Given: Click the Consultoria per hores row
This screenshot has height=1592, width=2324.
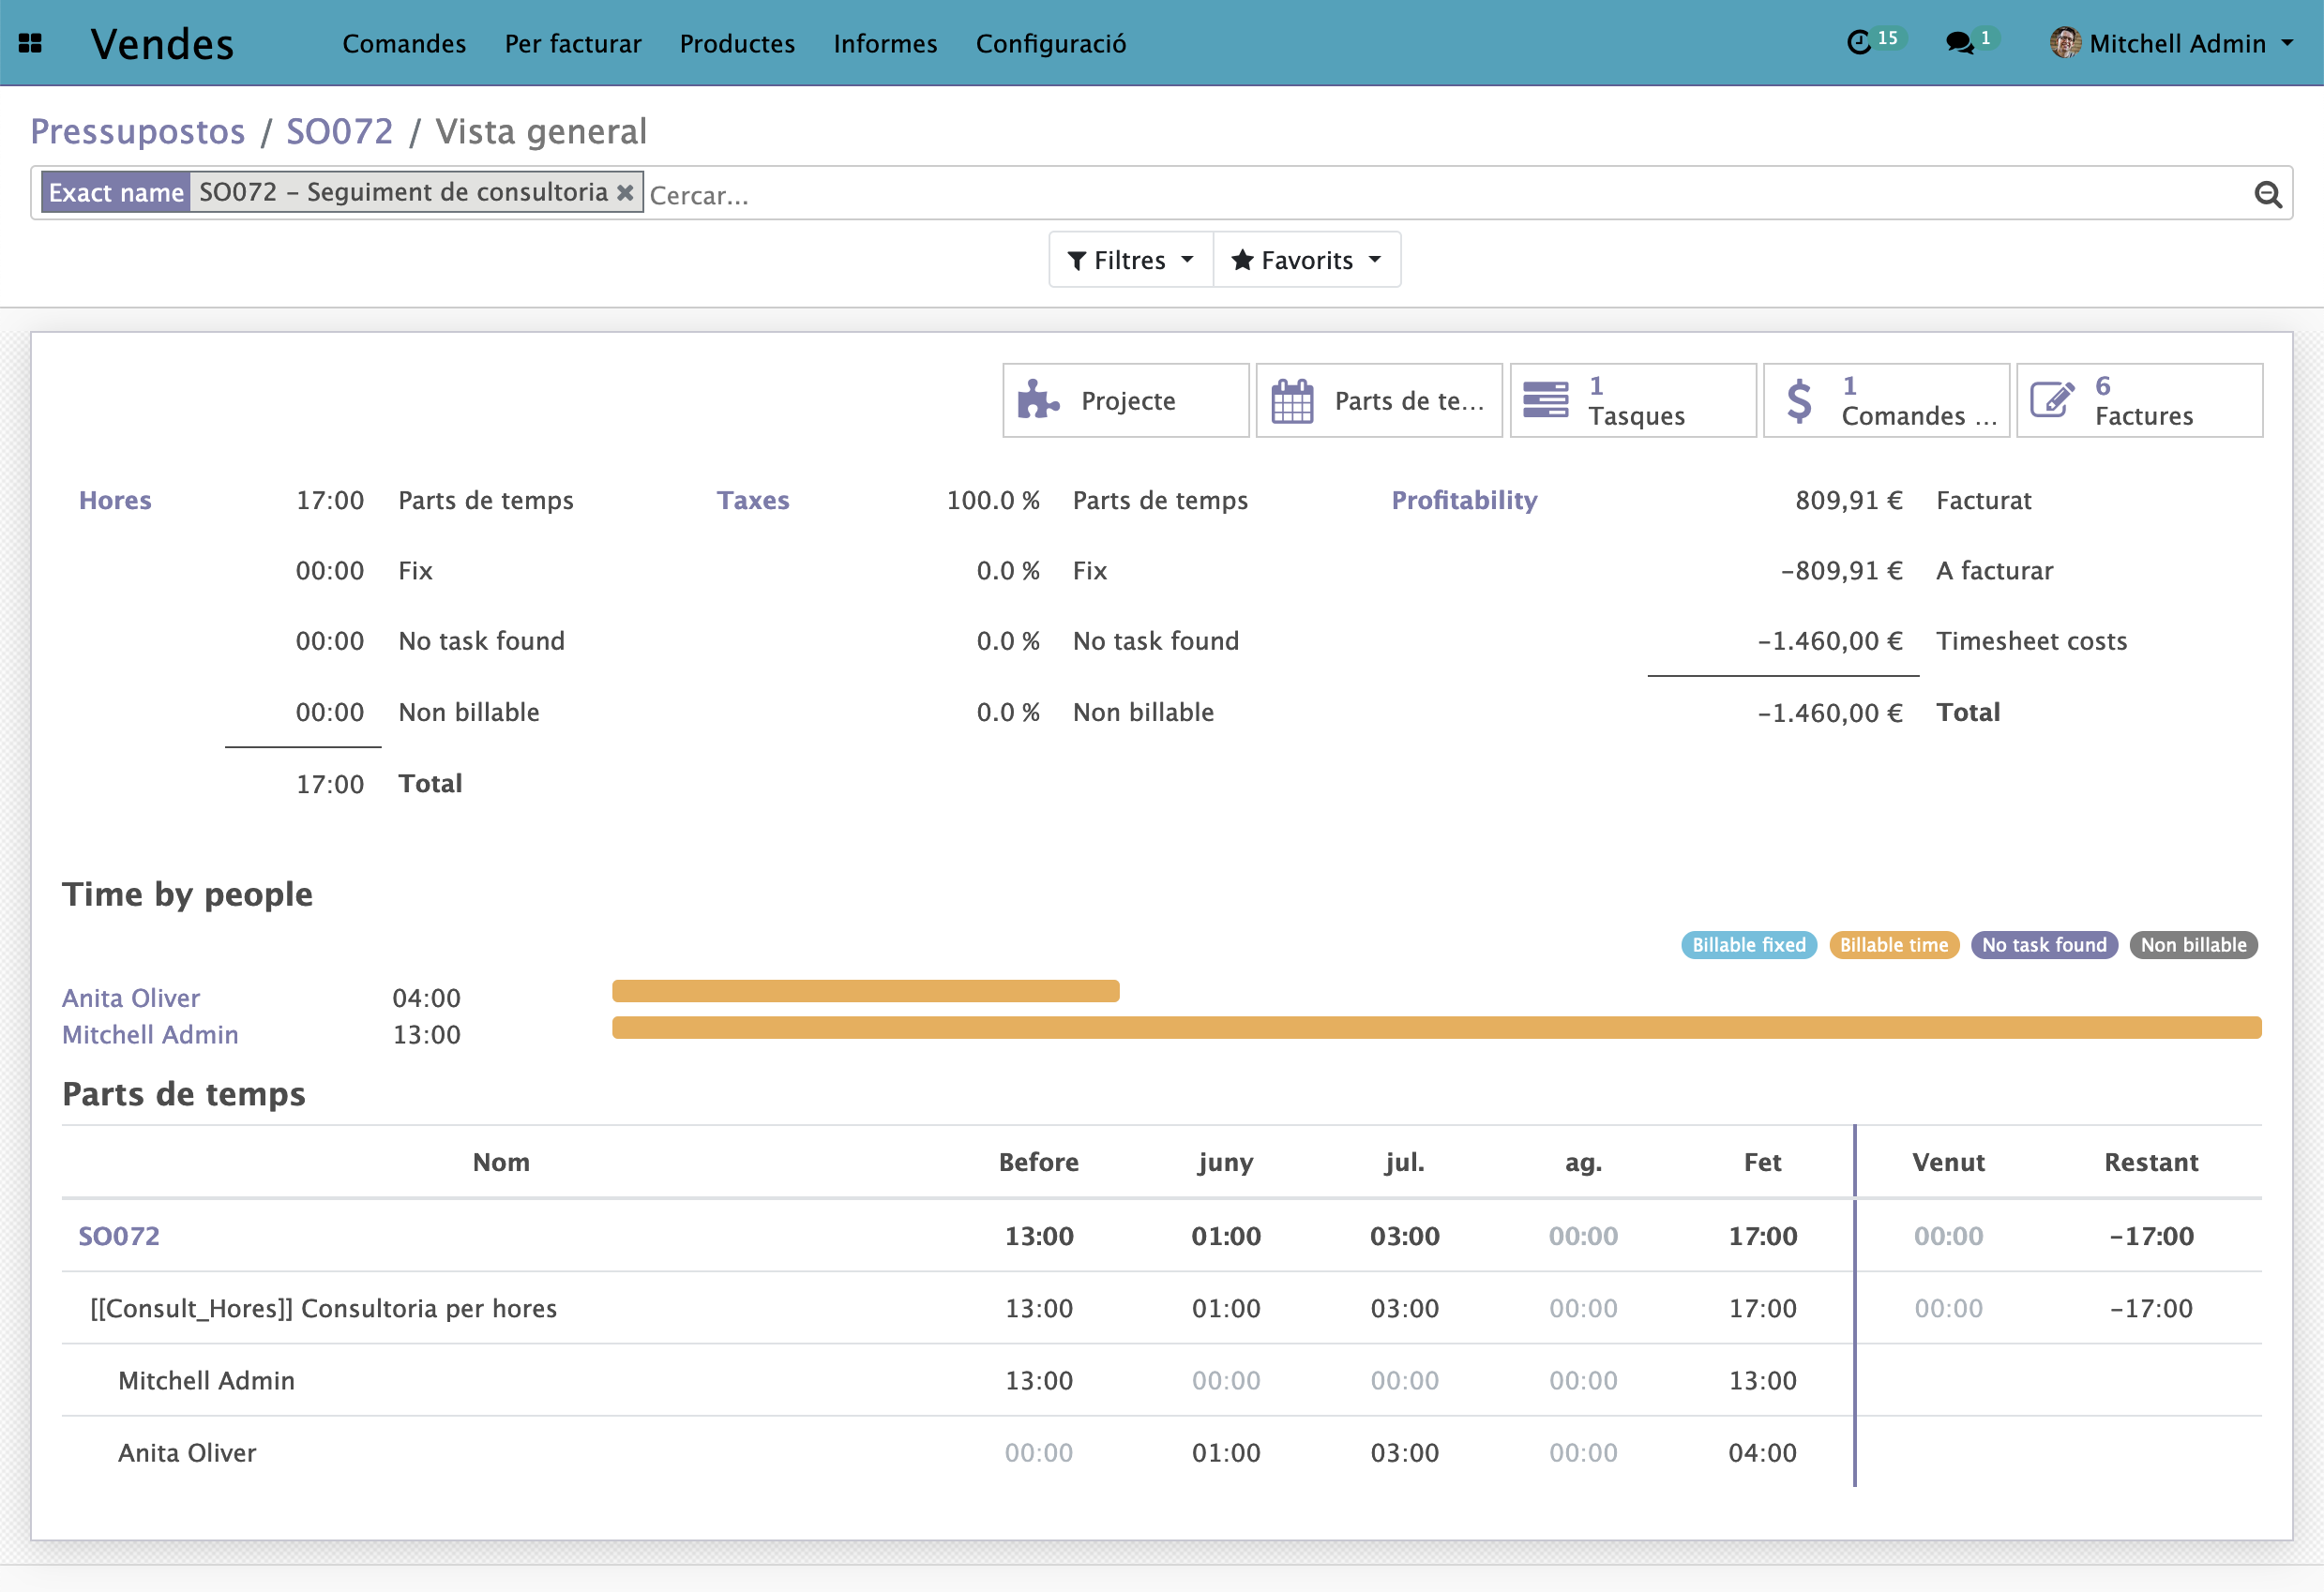Looking at the screenshot, I should (1162, 1308).
